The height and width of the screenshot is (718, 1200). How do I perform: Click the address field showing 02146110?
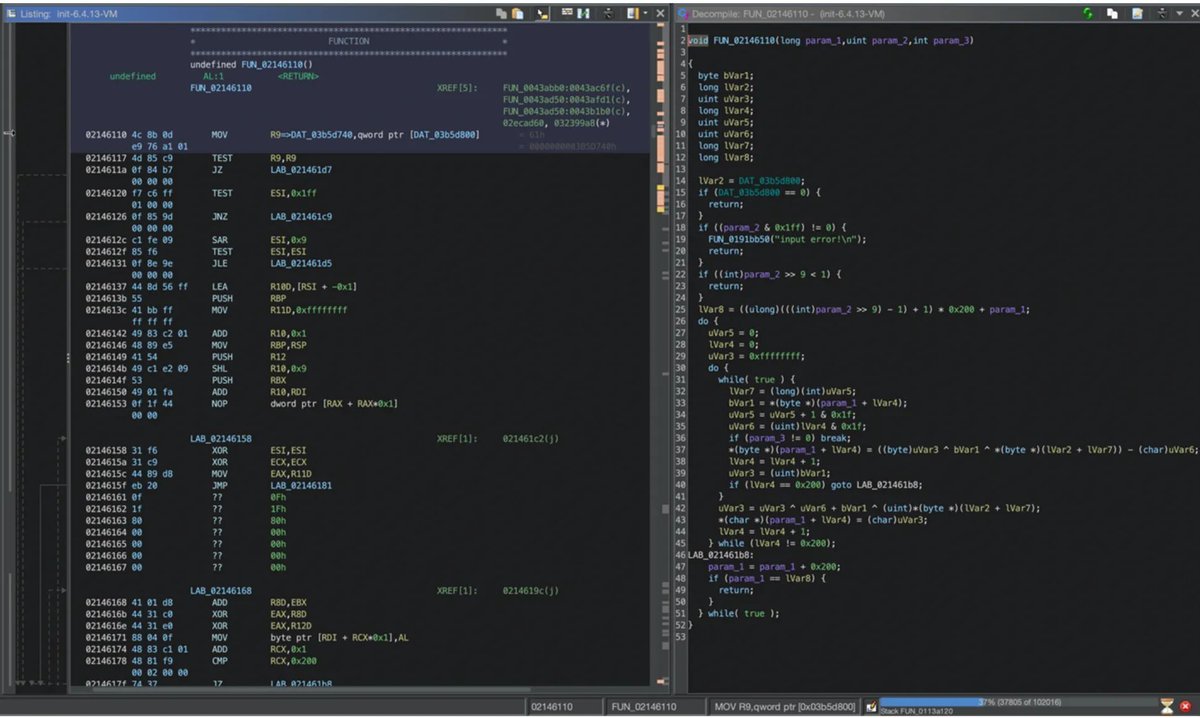coord(555,706)
